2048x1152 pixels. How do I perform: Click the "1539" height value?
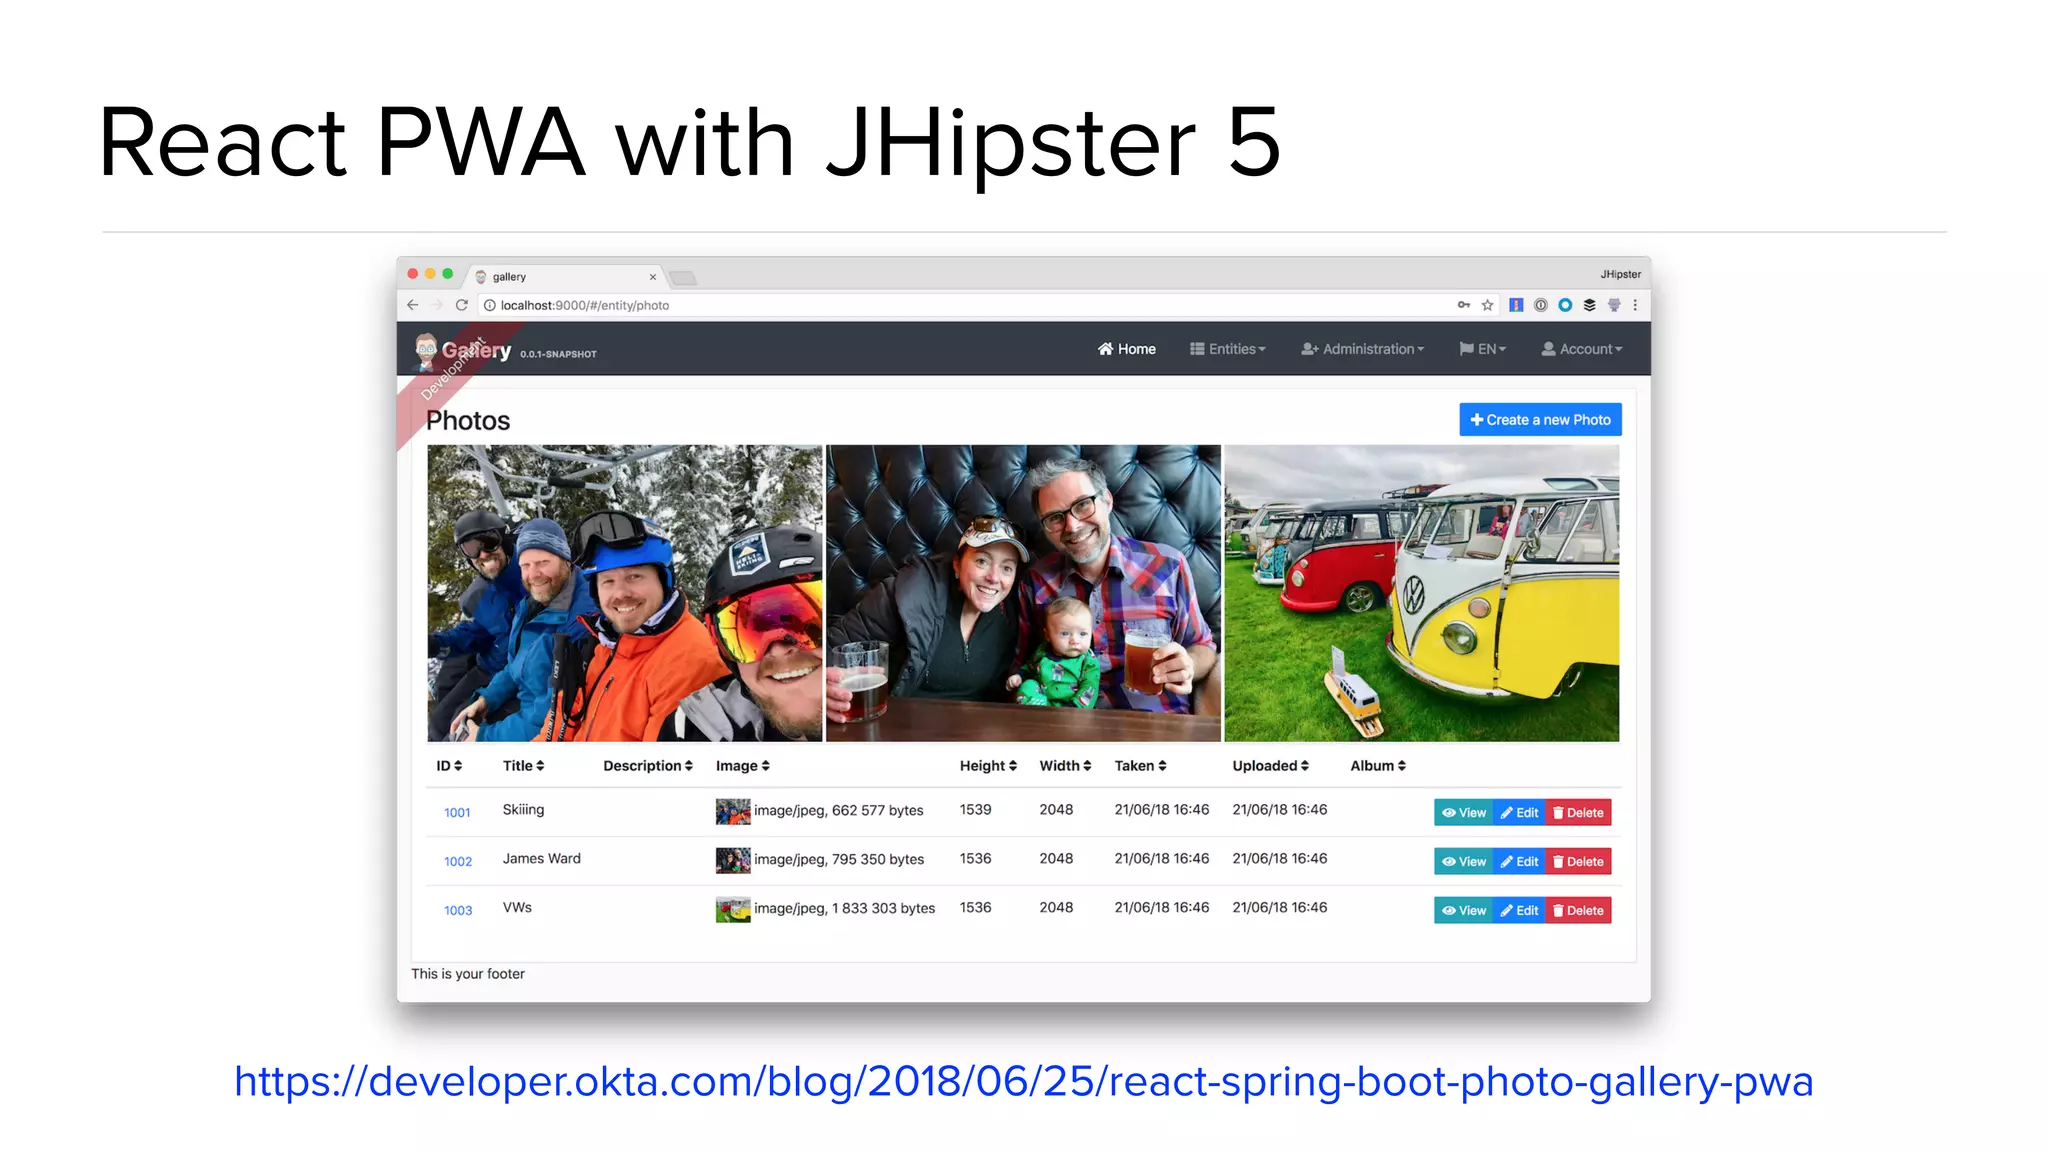(975, 810)
